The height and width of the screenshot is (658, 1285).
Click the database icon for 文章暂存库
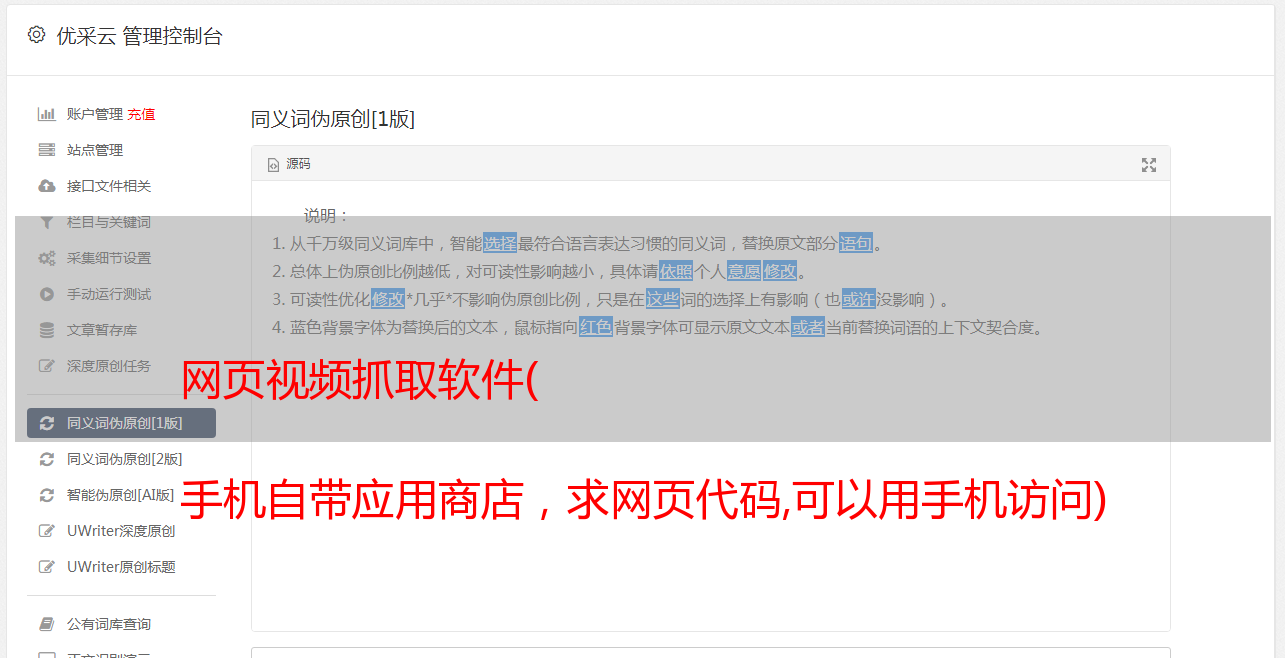click(x=46, y=330)
